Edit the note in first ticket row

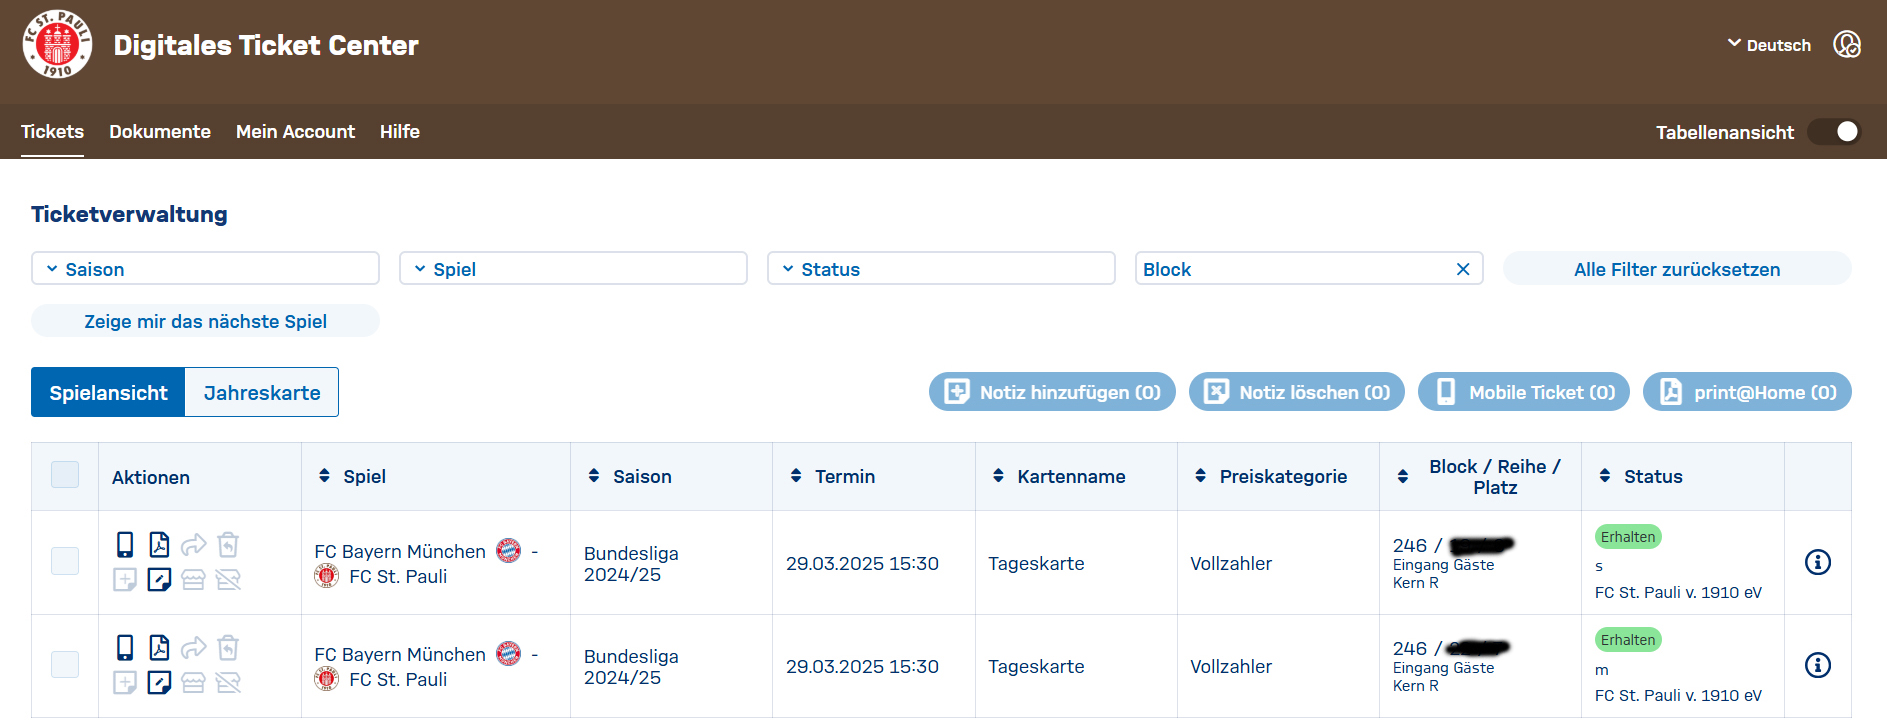(x=159, y=579)
